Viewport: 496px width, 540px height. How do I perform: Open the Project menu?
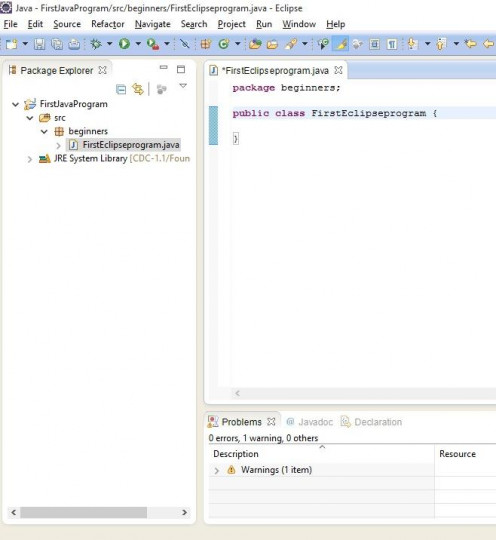tap(231, 24)
